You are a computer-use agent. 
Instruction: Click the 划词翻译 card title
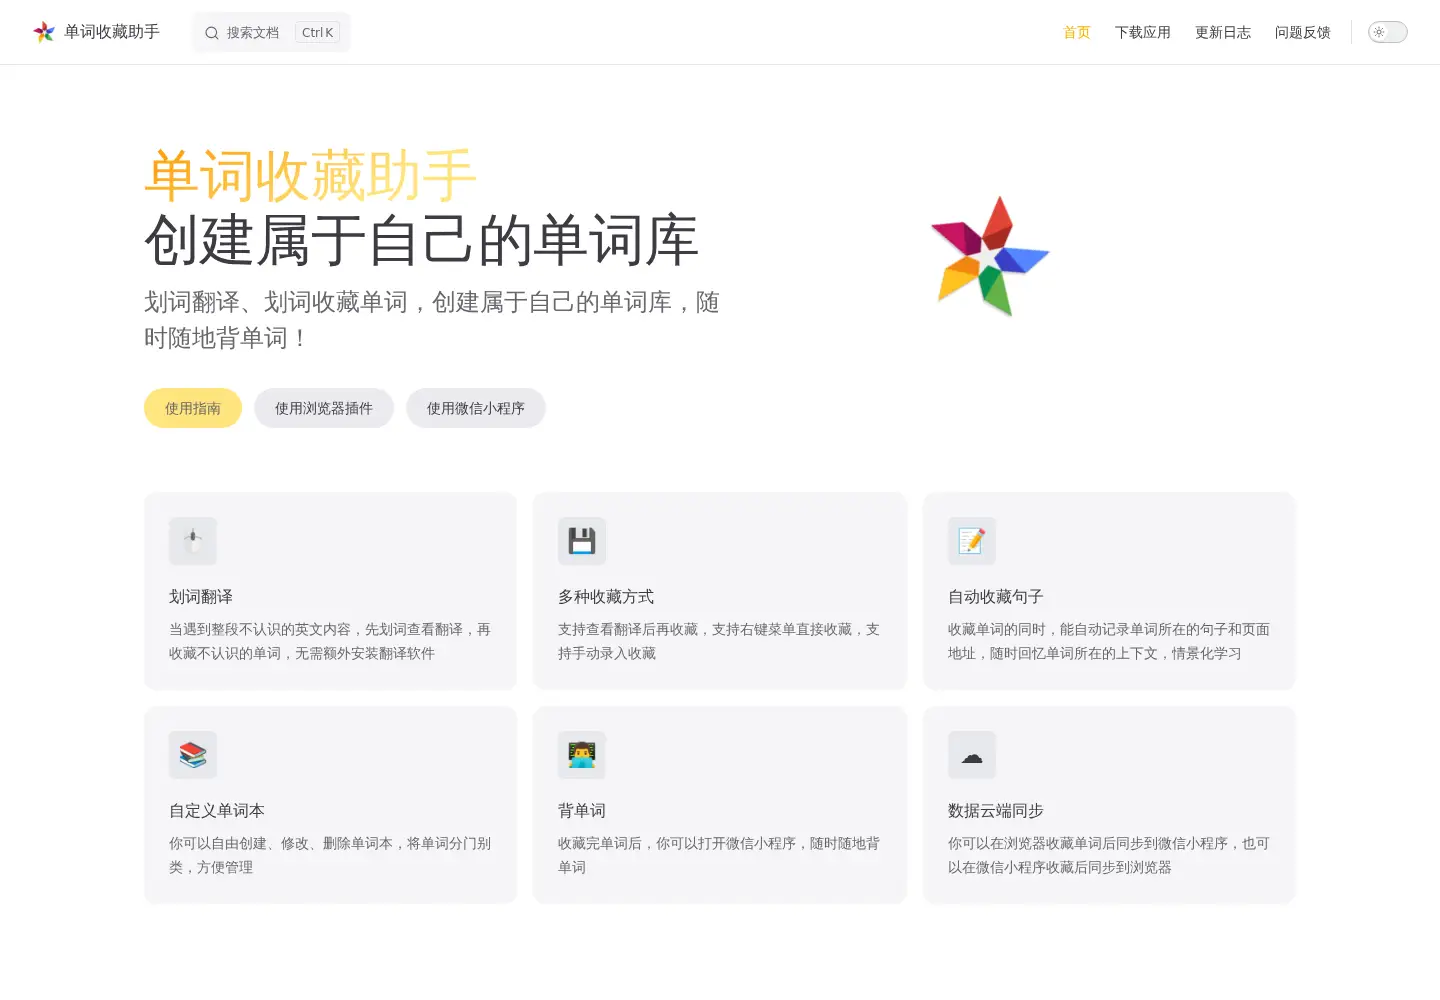(201, 597)
